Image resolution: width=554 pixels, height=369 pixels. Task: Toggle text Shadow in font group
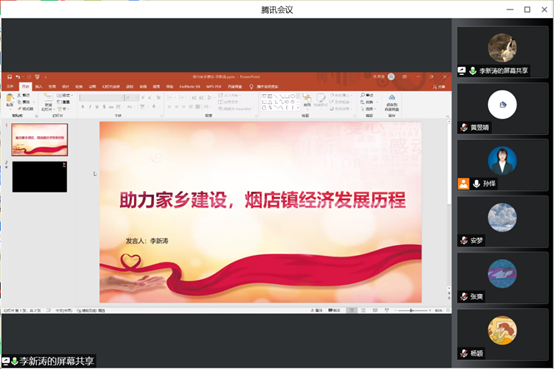pos(104,106)
